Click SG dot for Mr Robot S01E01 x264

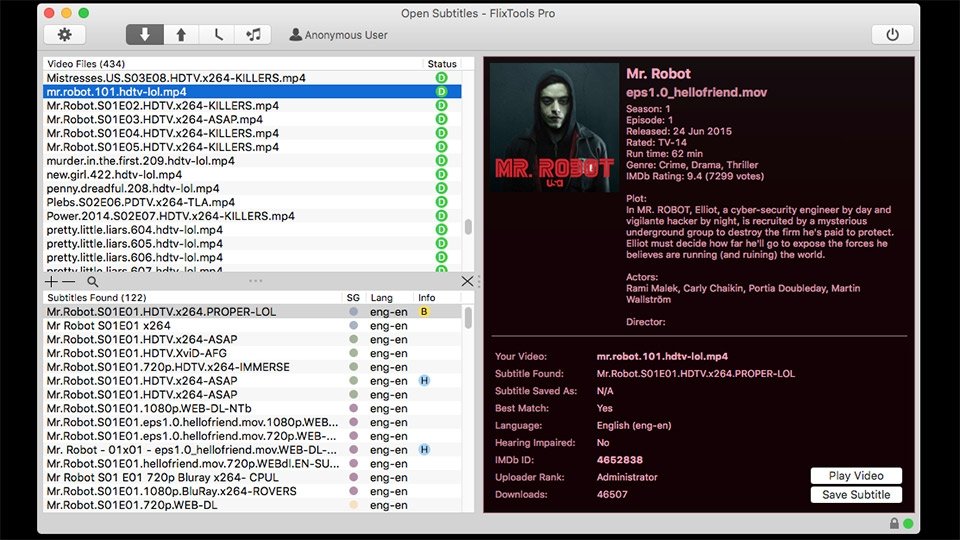tap(353, 326)
